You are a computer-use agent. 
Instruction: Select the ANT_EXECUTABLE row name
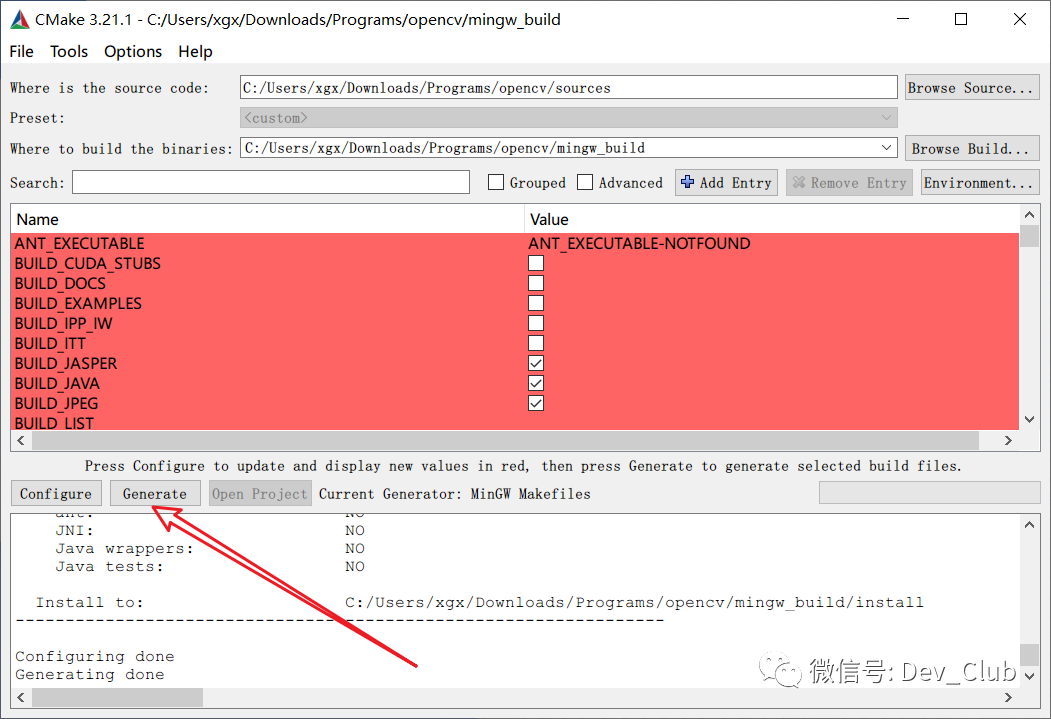pos(80,243)
